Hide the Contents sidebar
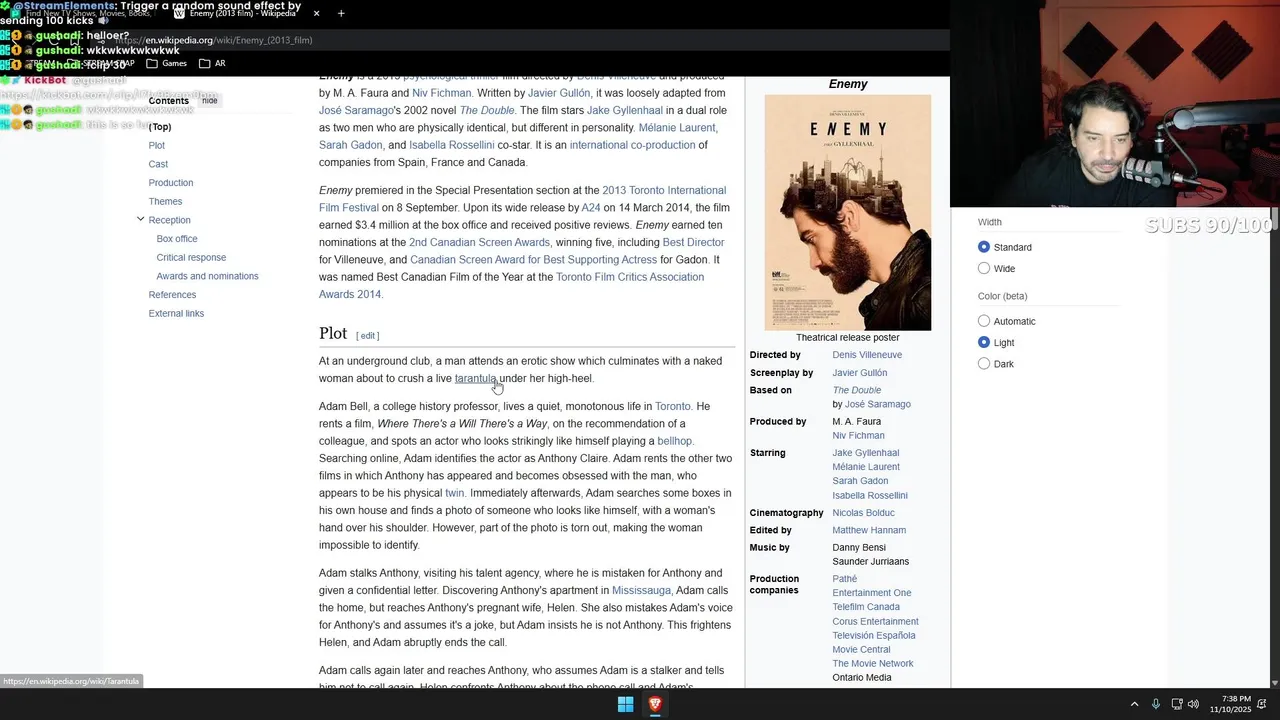The image size is (1280, 720). click(209, 101)
